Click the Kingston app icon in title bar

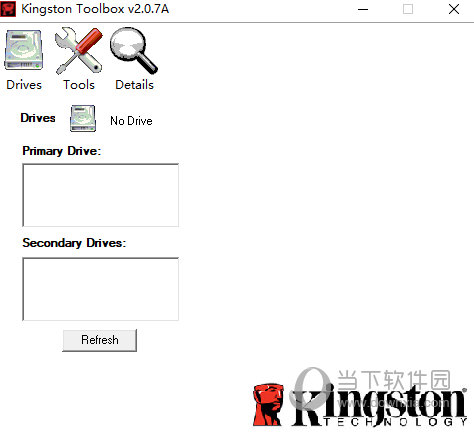pos(8,9)
